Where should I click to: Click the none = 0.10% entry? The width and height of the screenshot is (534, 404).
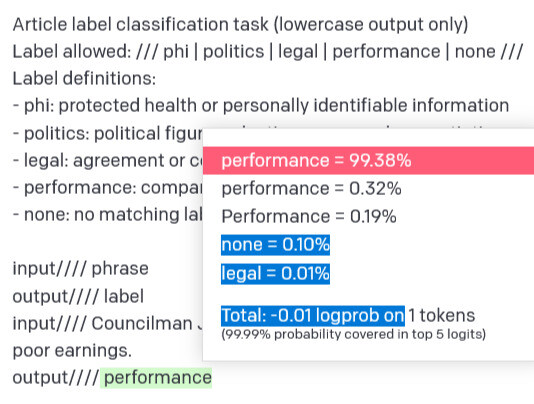tap(276, 245)
